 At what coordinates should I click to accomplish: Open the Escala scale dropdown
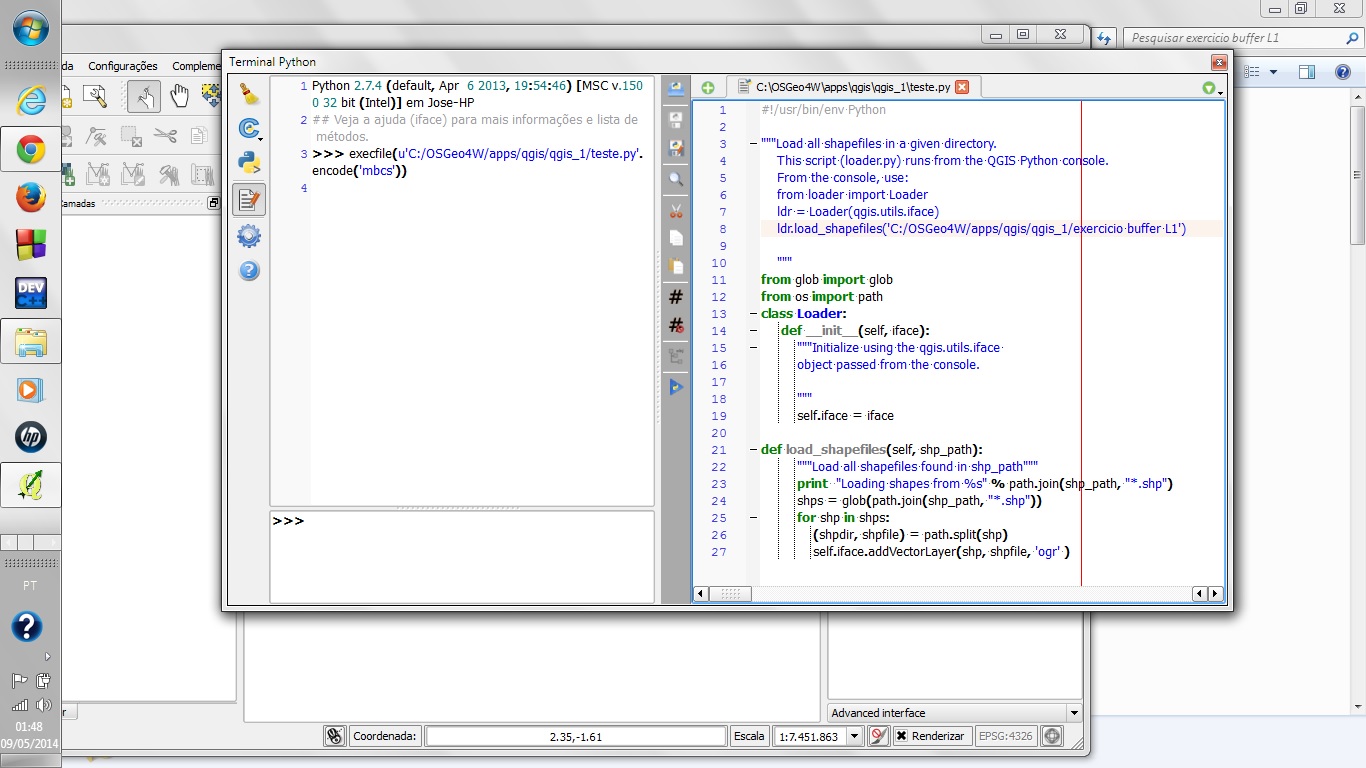click(x=854, y=736)
